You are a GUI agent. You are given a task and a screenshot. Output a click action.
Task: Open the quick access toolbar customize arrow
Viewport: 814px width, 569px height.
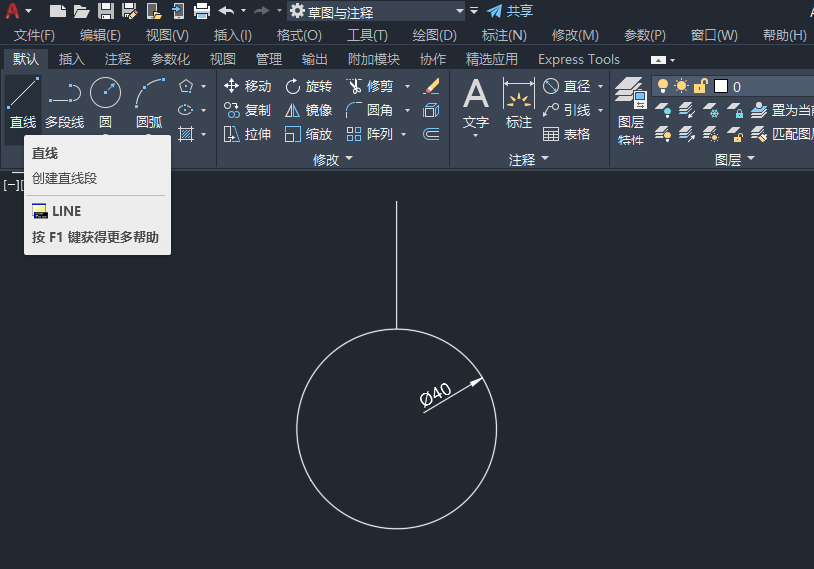(473, 11)
